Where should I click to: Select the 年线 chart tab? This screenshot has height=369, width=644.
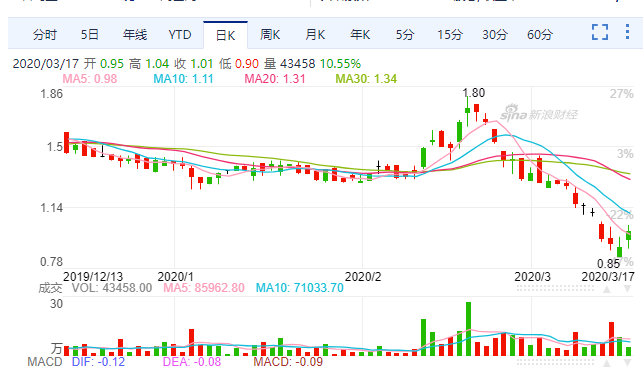135,35
